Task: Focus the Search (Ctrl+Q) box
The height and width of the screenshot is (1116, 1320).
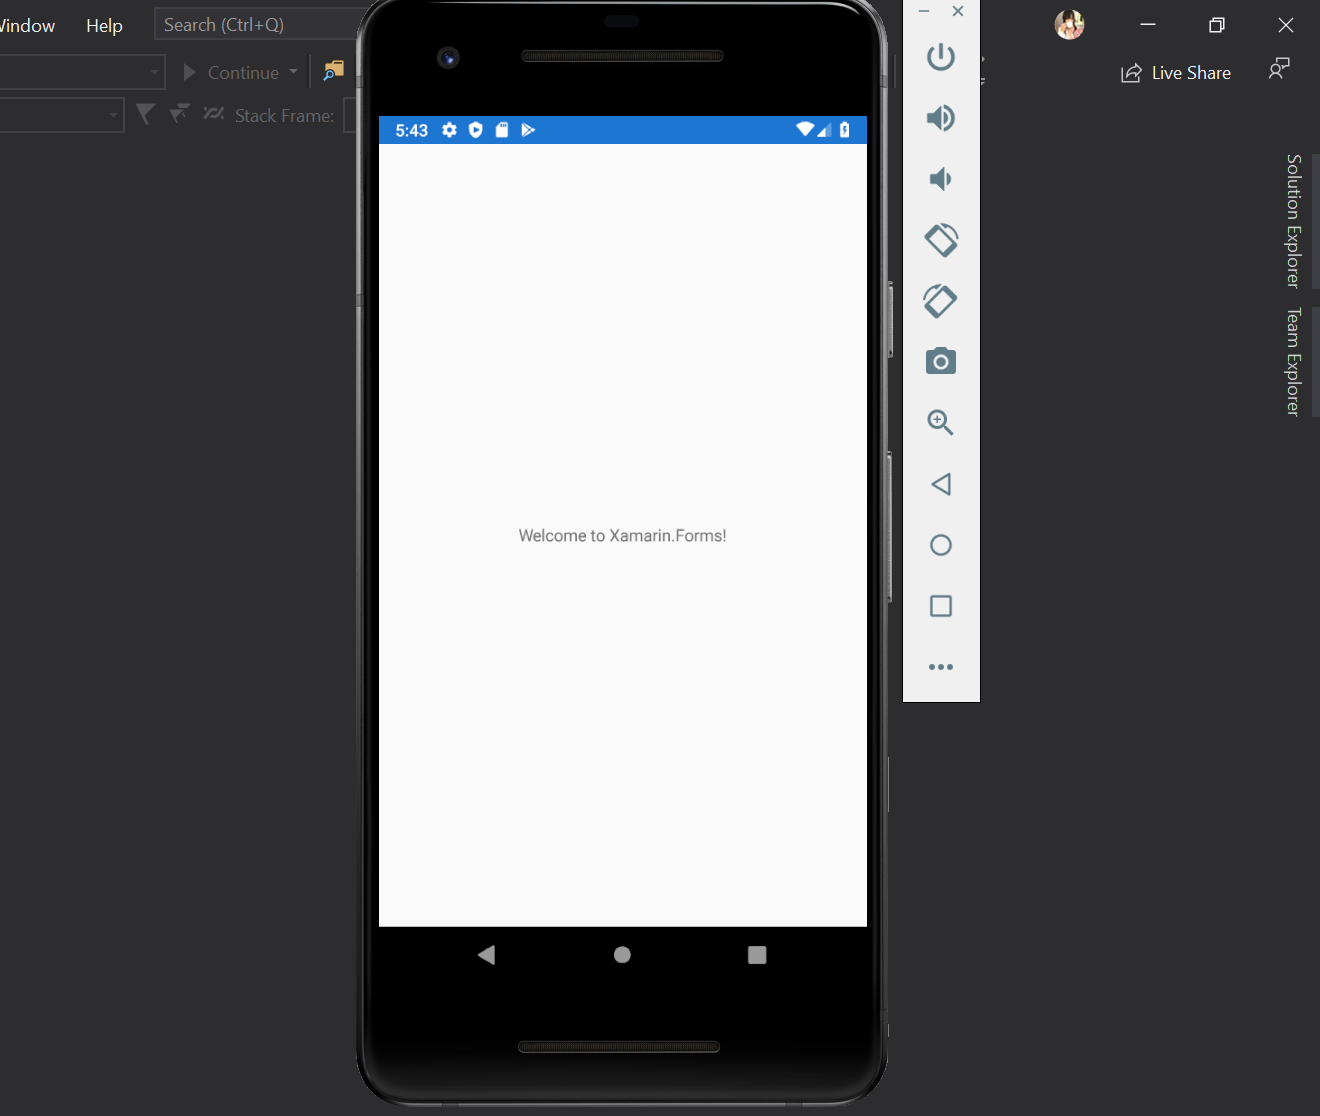Action: coord(258,24)
